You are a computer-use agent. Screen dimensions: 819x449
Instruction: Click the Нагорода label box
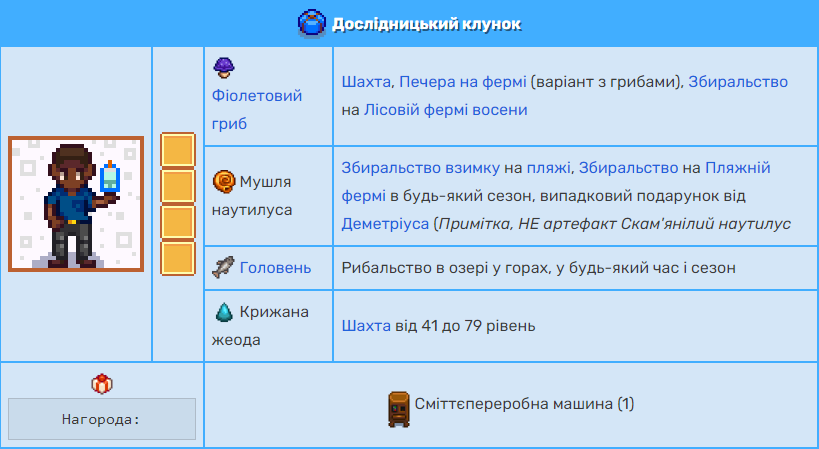[x=102, y=419]
